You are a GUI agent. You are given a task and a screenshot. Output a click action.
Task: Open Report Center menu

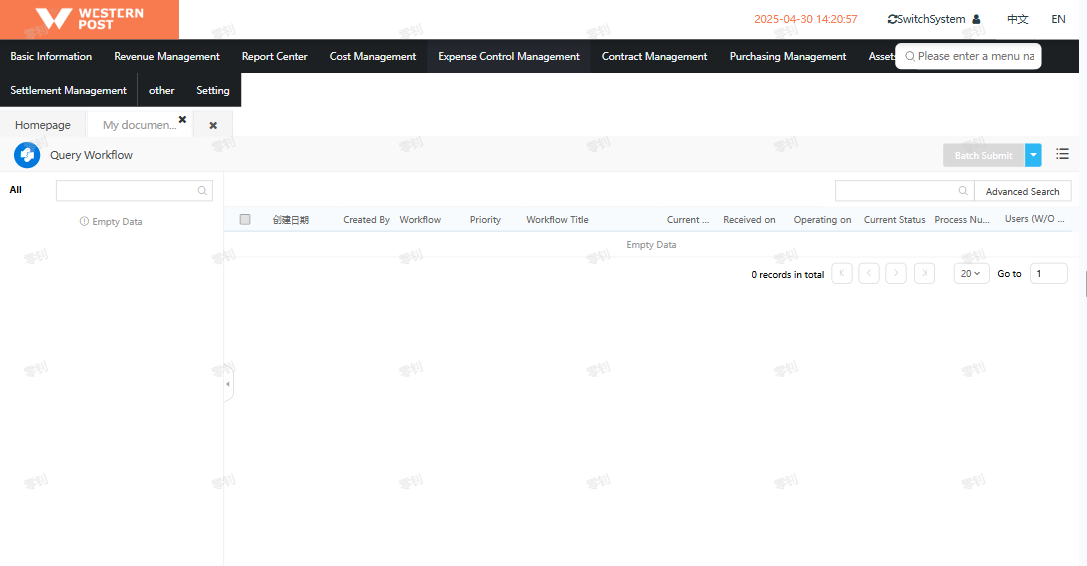tap(275, 56)
